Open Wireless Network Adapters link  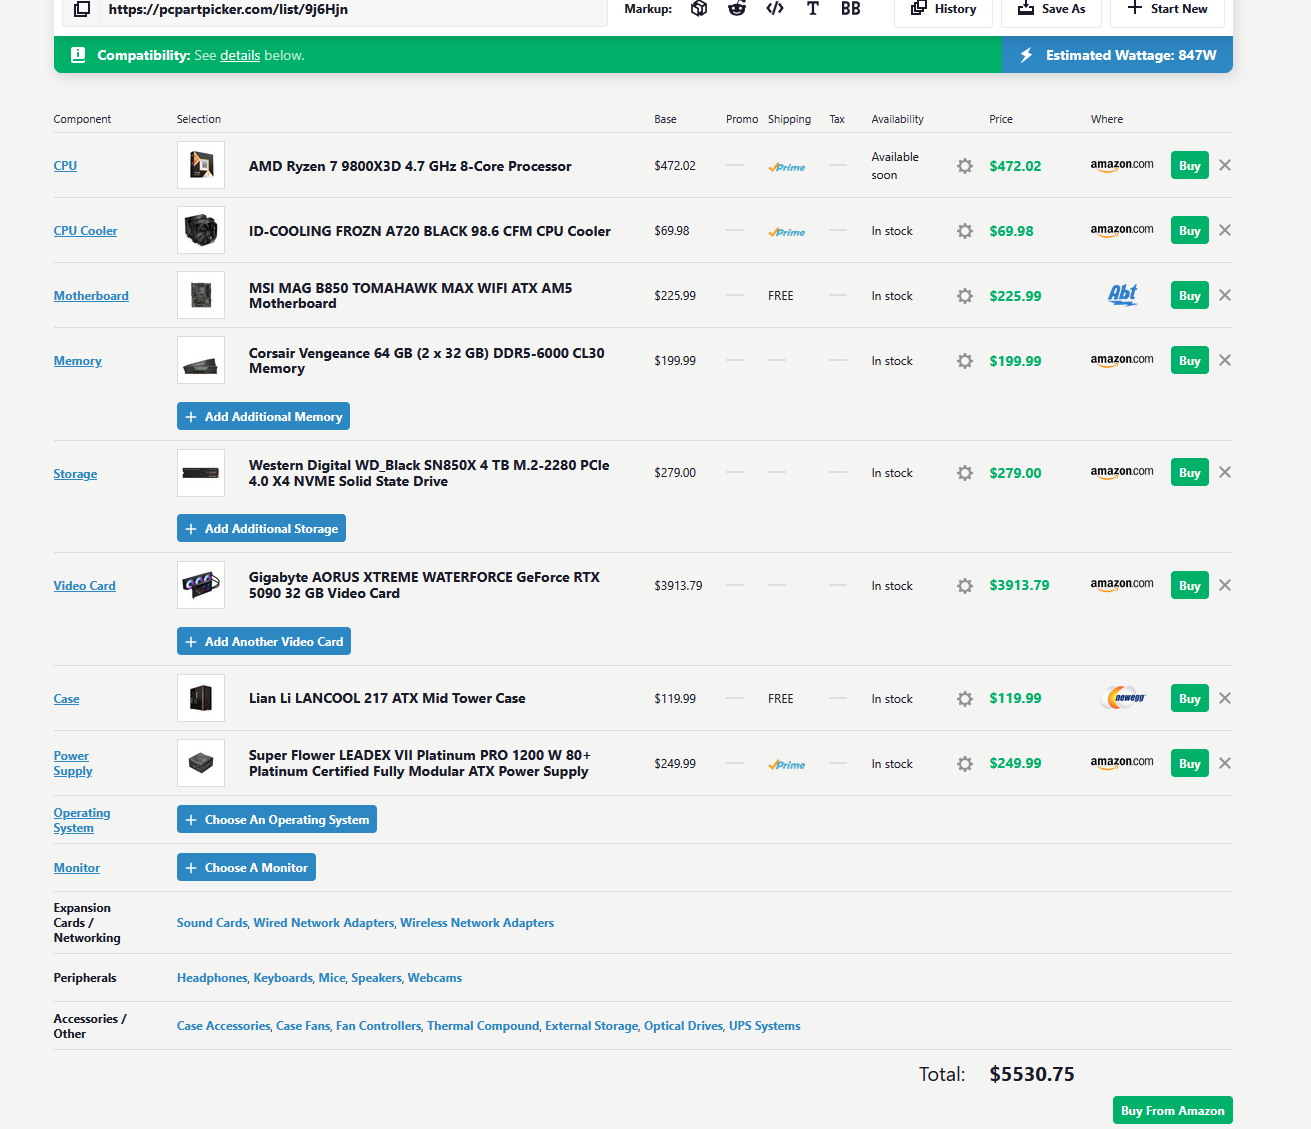pos(477,923)
